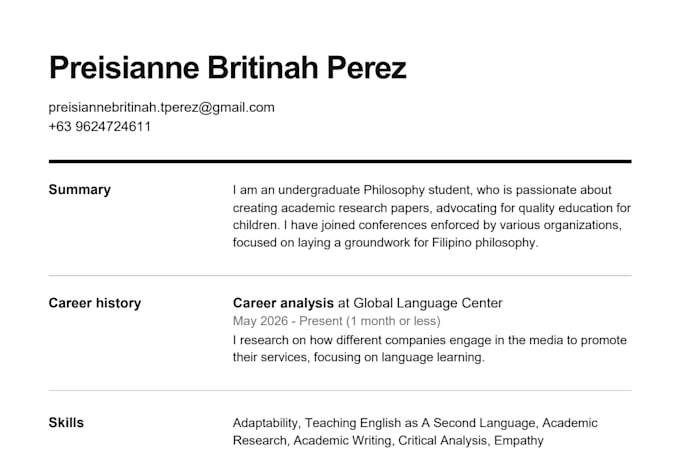Select the Summary section heading
680x459 pixels.
coord(80,190)
